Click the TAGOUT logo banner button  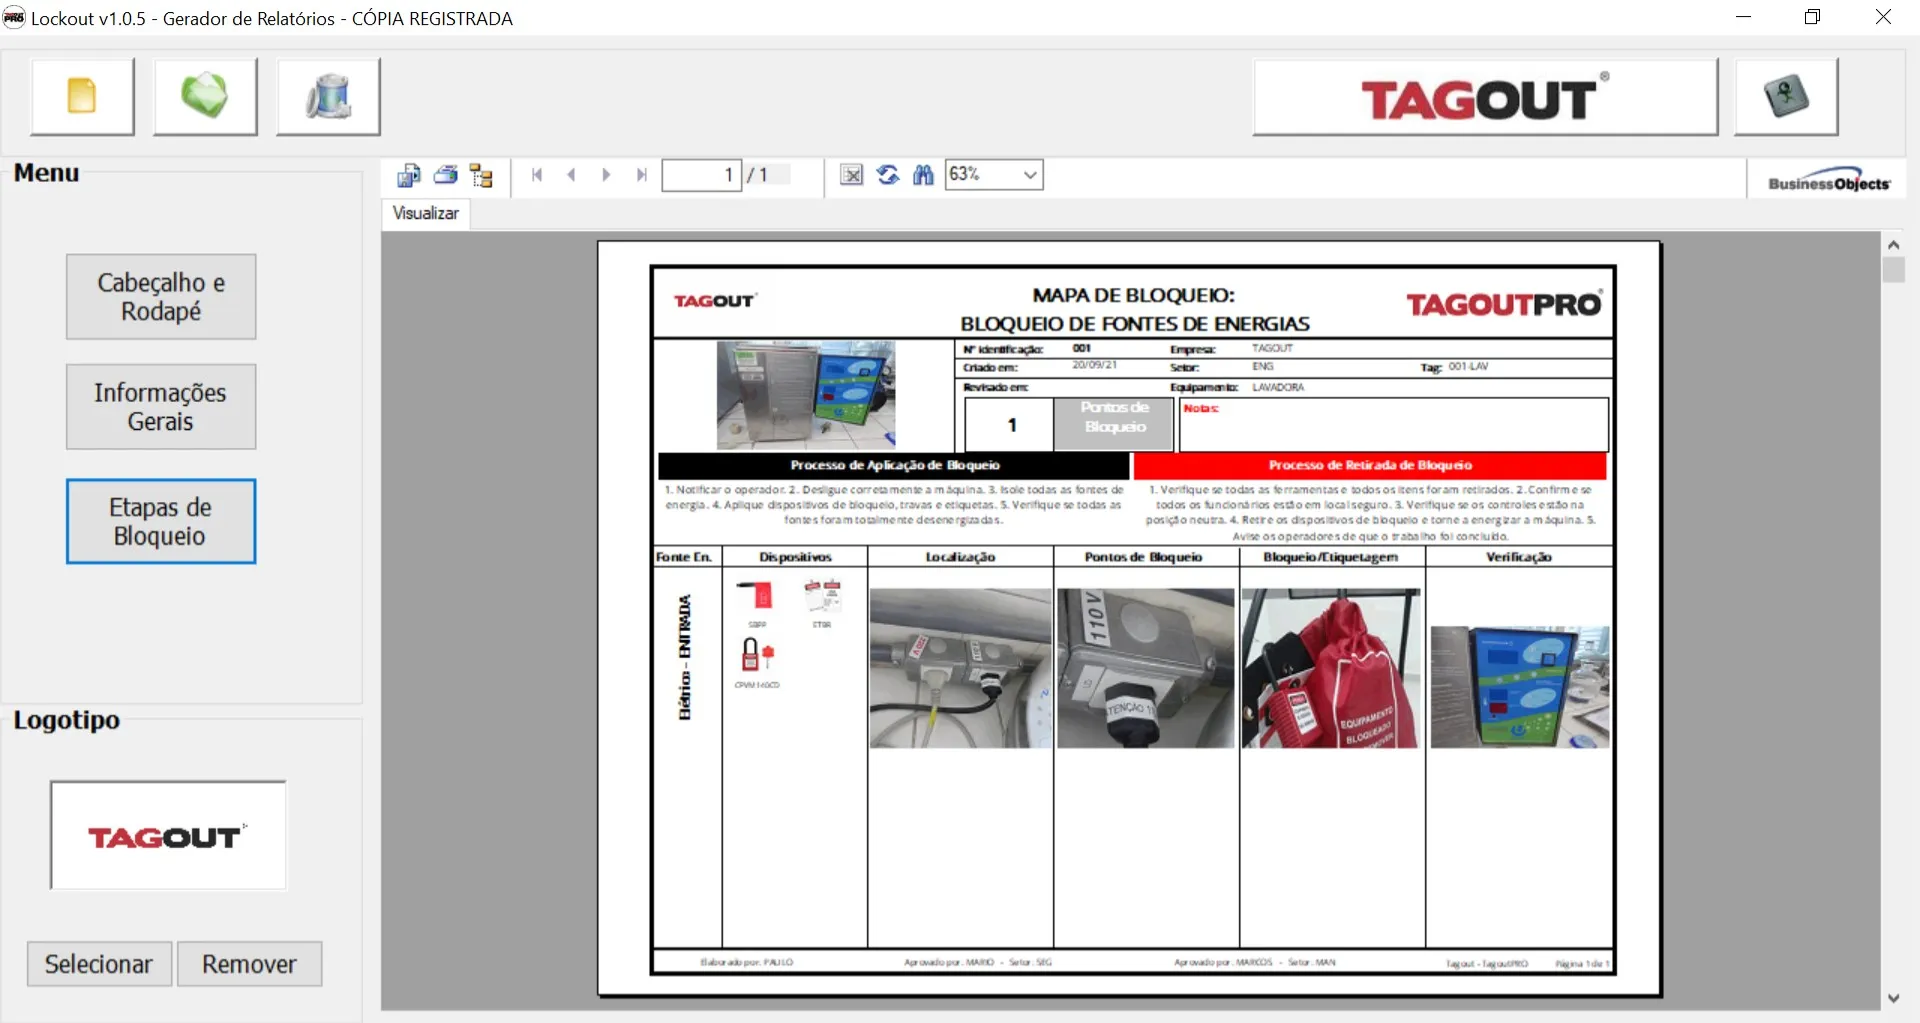[1485, 97]
